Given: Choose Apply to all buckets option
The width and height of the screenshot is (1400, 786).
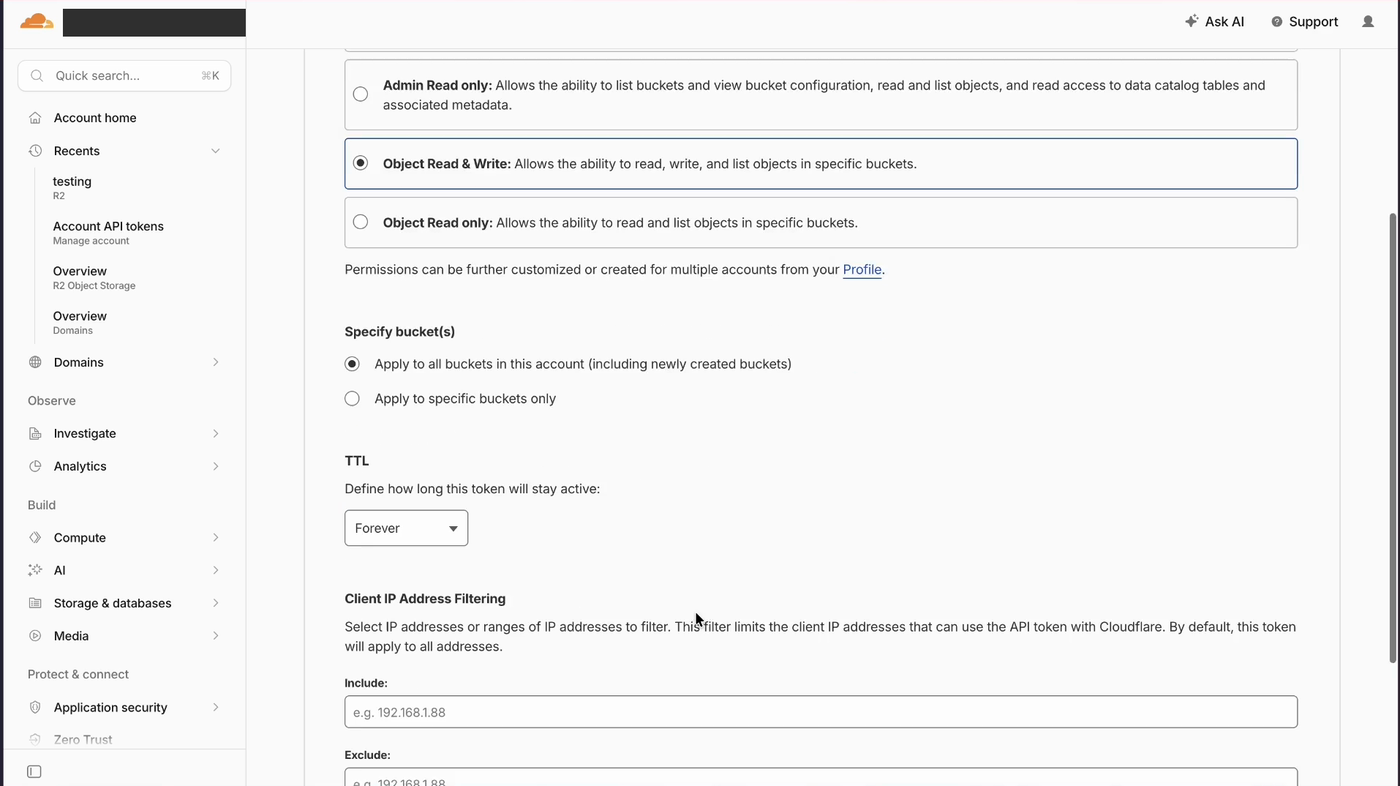Looking at the screenshot, I should (x=352, y=364).
